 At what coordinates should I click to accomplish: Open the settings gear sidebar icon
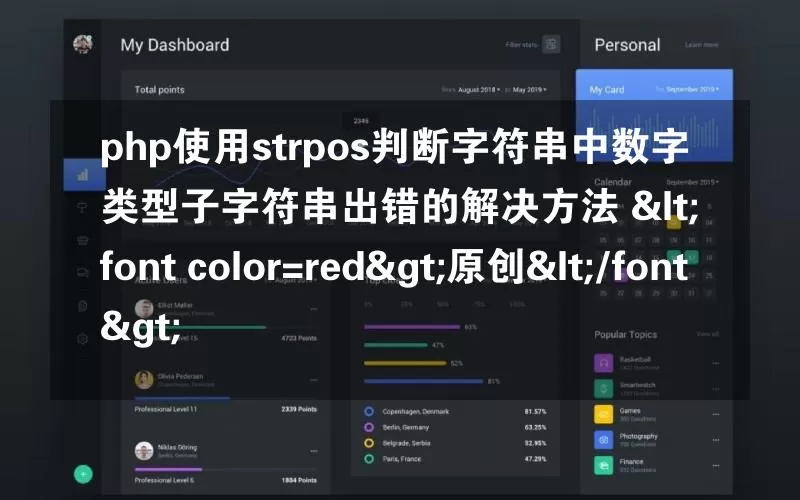(82, 338)
